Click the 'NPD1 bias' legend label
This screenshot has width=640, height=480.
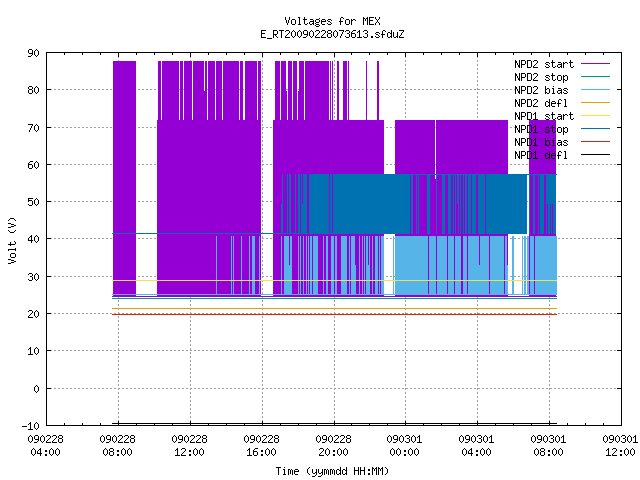click(x=541, y=142)
